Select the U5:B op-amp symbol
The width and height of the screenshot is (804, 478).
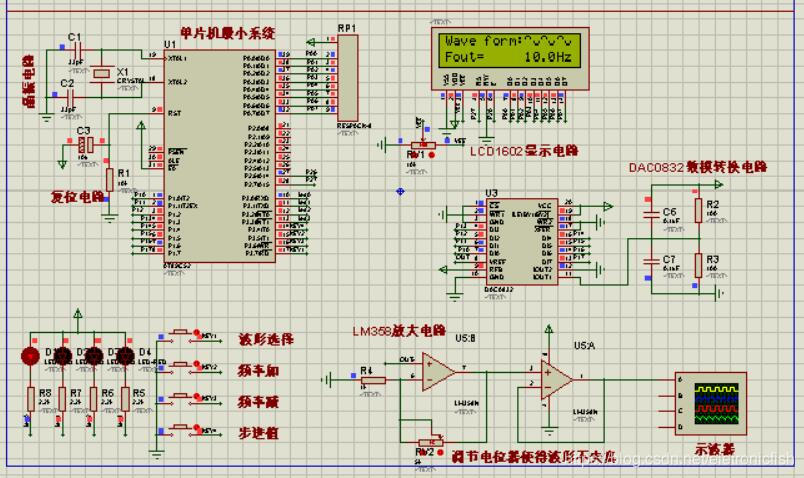[x=439, y=372]
